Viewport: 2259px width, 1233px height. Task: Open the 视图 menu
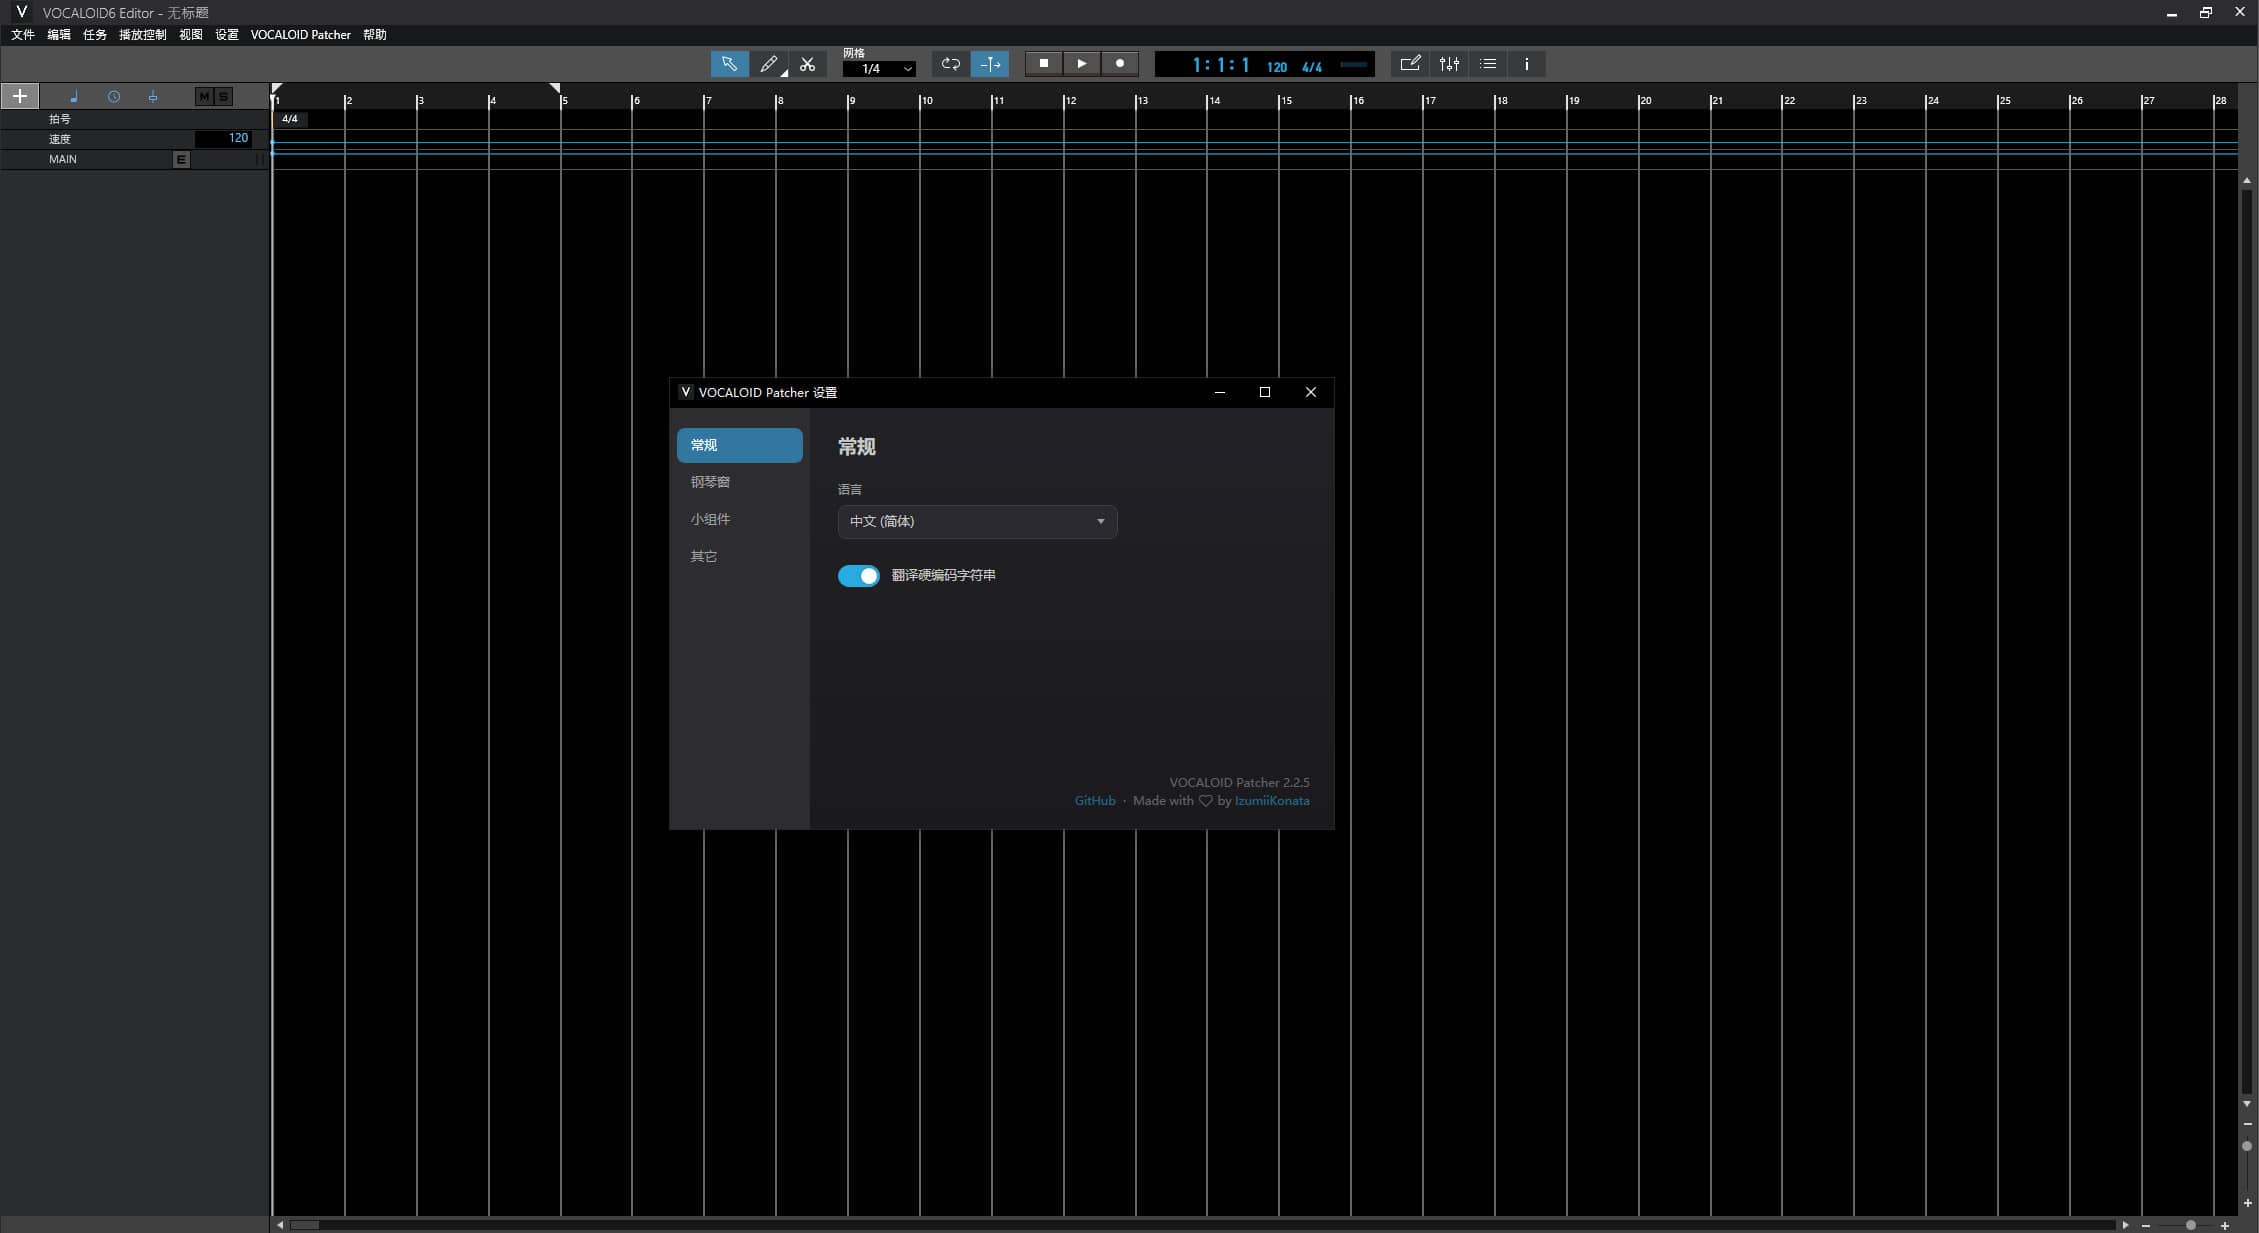[191, 35]
